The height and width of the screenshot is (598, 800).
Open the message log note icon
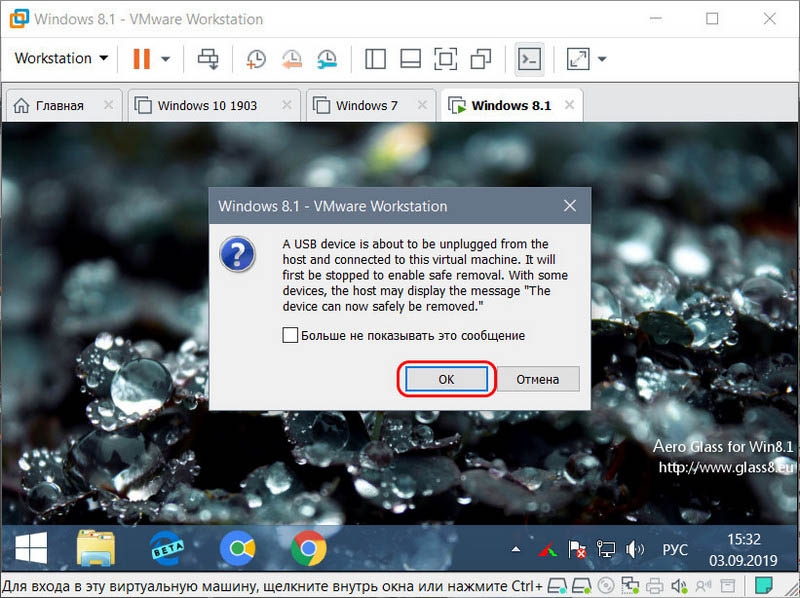coord(764,586)
